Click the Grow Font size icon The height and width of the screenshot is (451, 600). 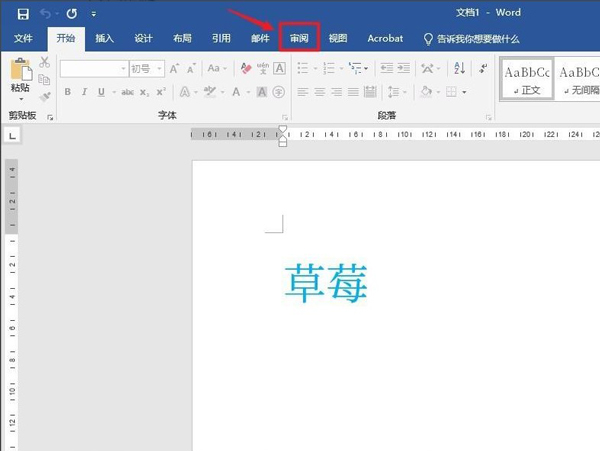pyautogui.click(x=175, y=69)
